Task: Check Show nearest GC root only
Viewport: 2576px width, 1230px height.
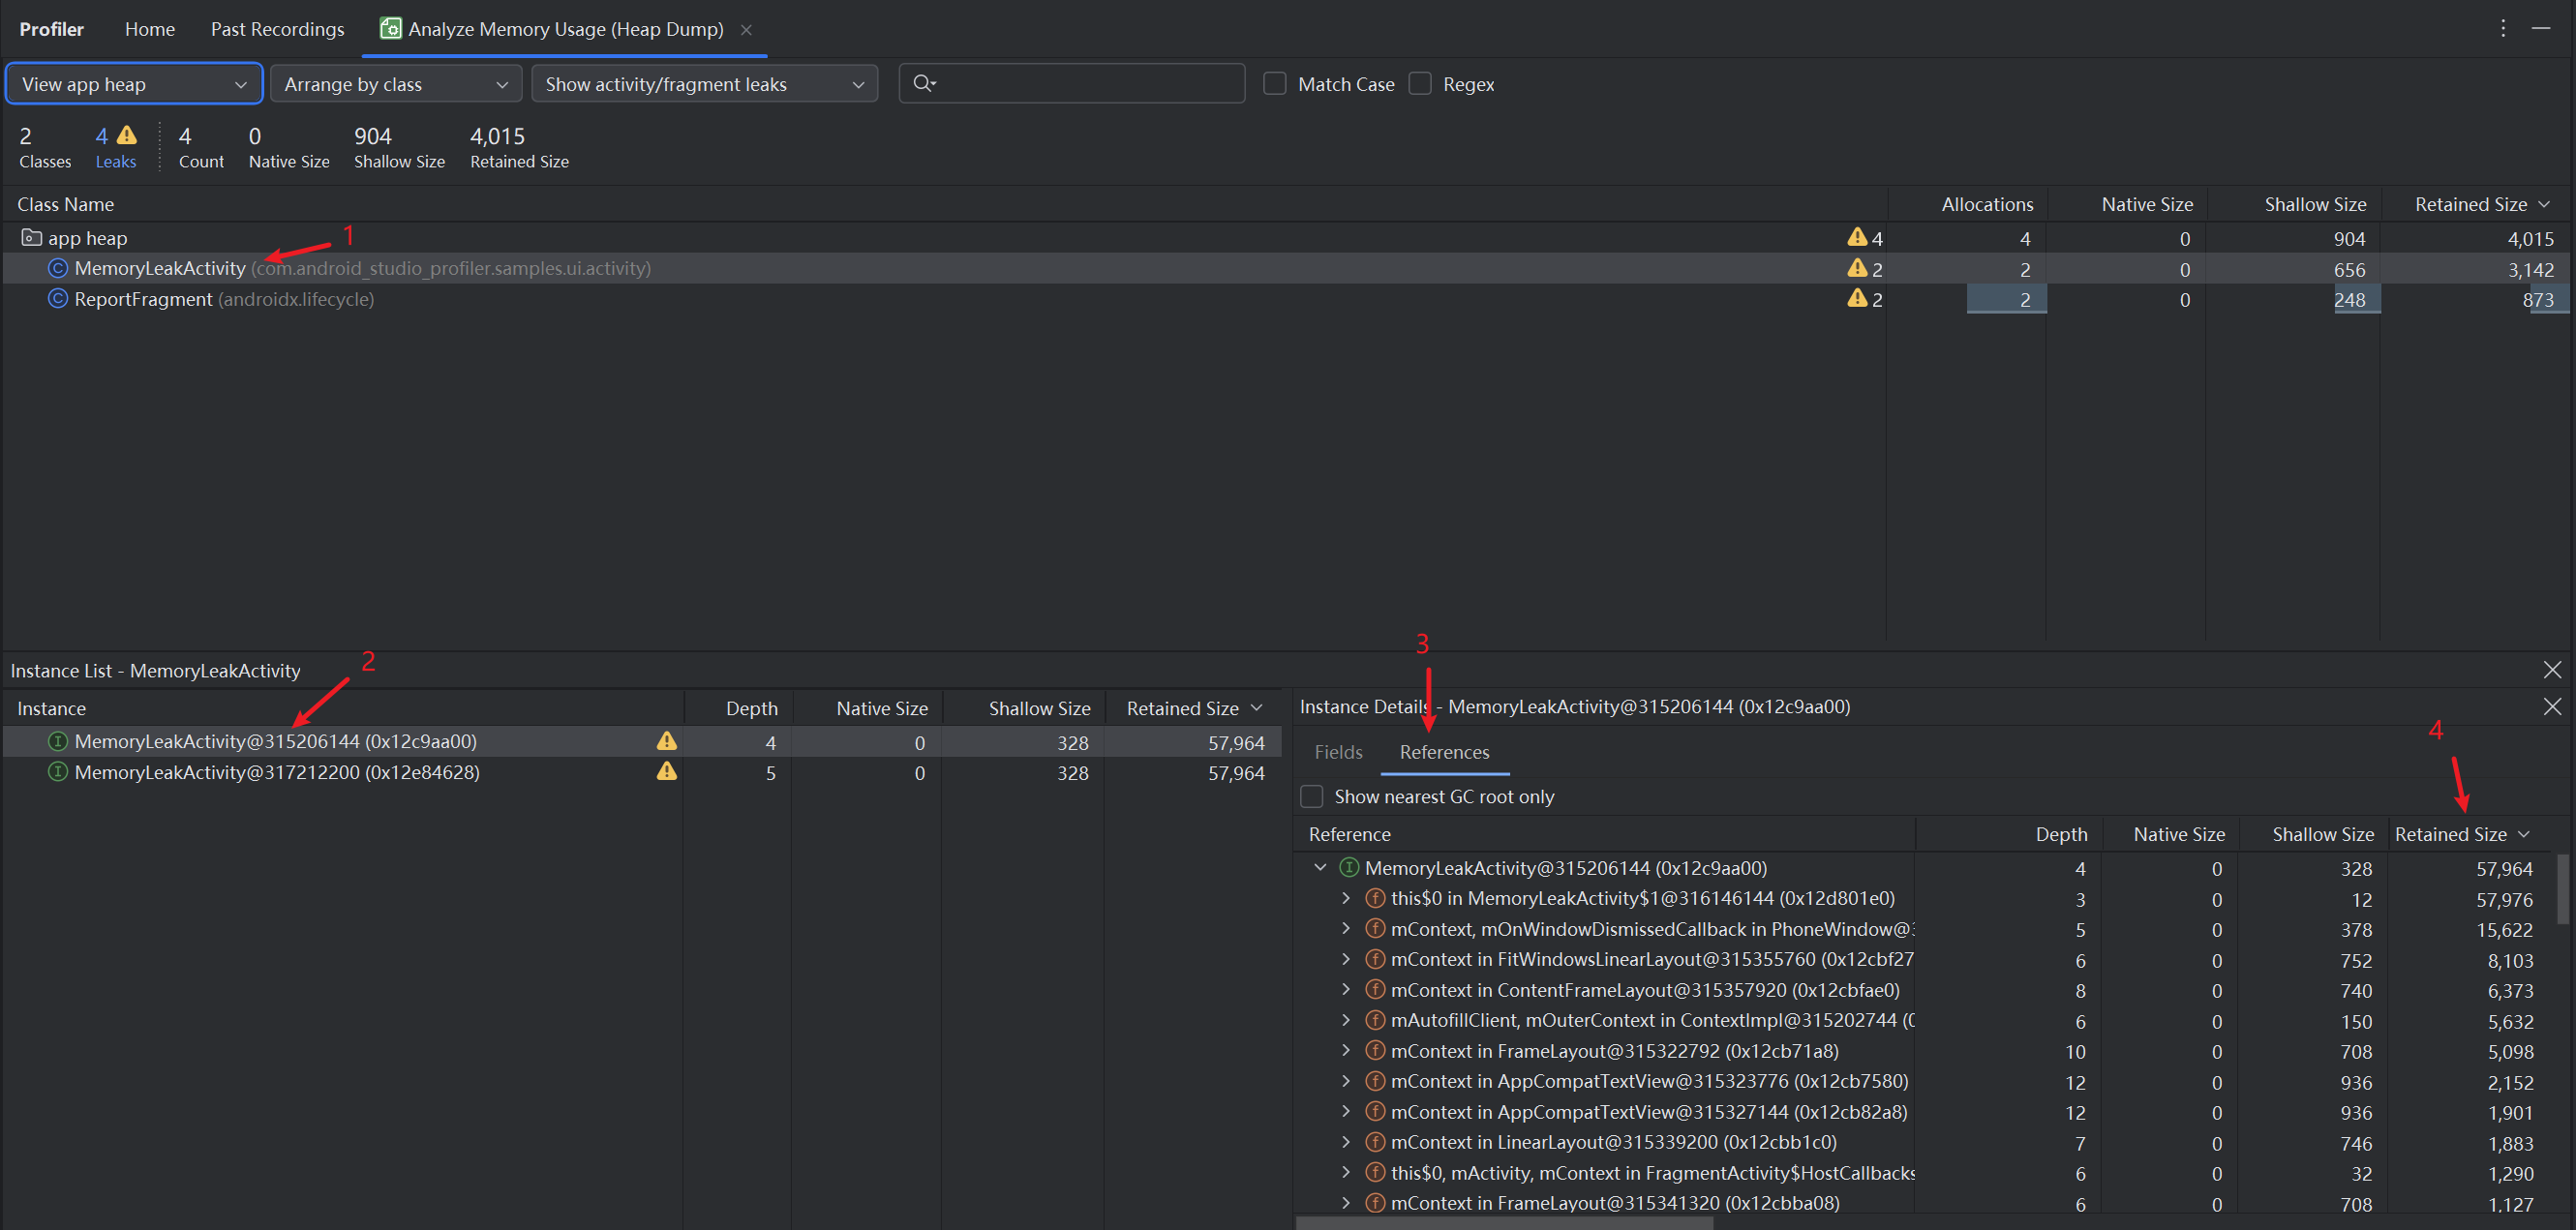Action: coord(1312,797)
